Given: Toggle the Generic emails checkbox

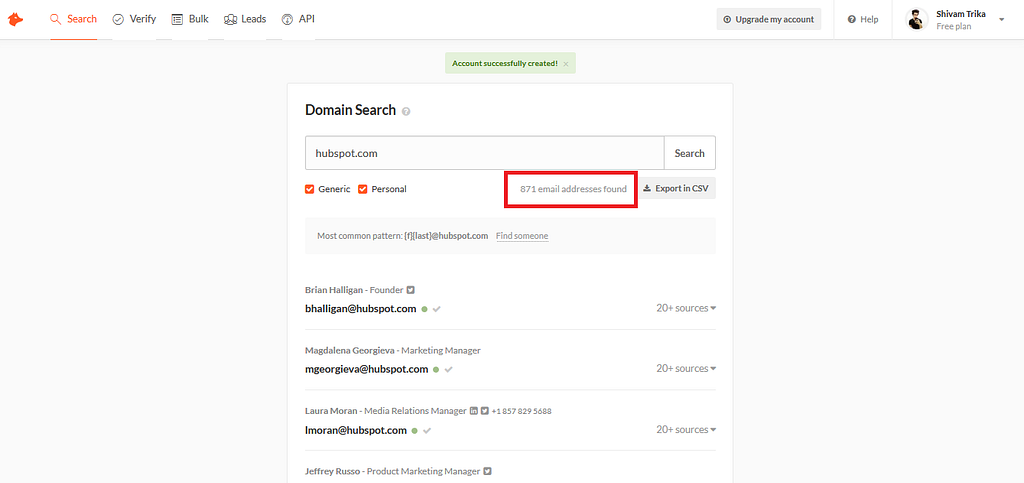Looking at the screenshot, I should pyautogui.click(x=310, y=189).
